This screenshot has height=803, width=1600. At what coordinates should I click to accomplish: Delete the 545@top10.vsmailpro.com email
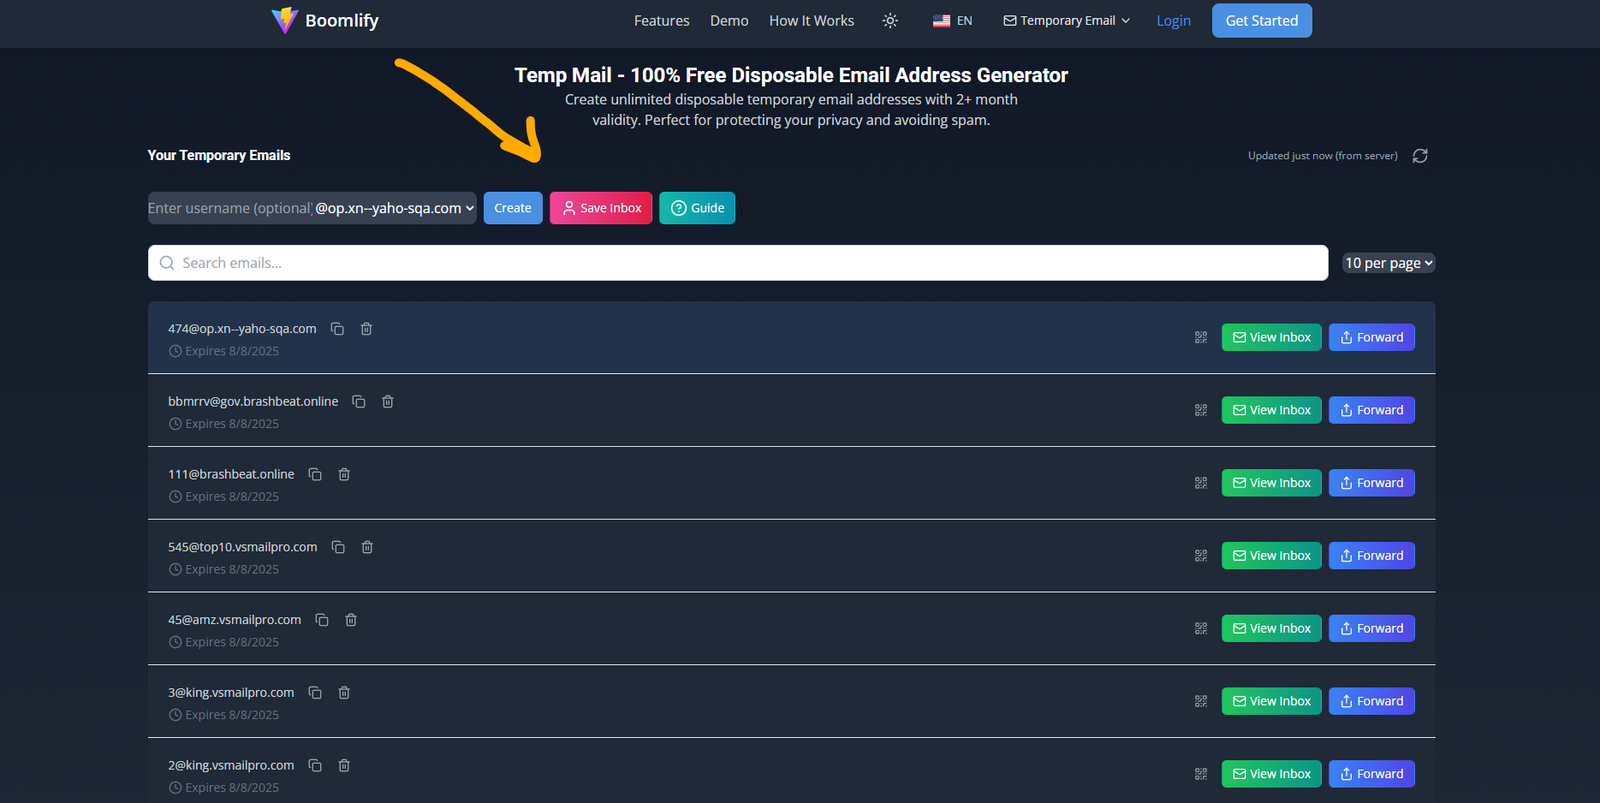tap(367, 547)
